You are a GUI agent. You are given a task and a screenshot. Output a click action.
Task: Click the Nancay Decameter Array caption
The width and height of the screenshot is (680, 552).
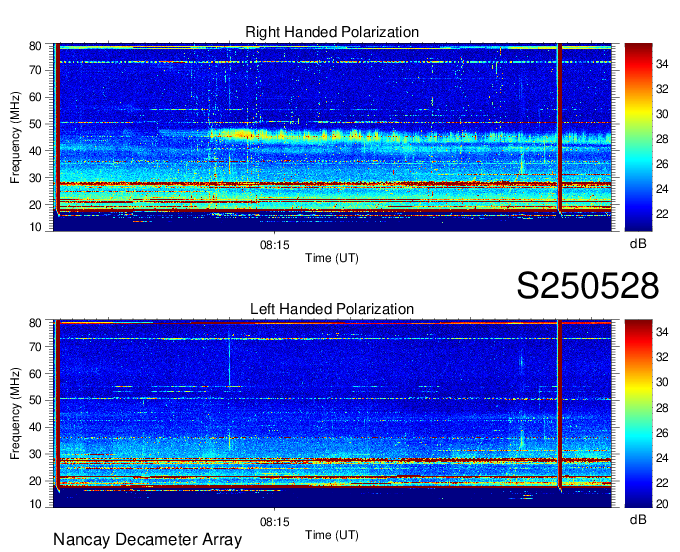click(147, 540)
